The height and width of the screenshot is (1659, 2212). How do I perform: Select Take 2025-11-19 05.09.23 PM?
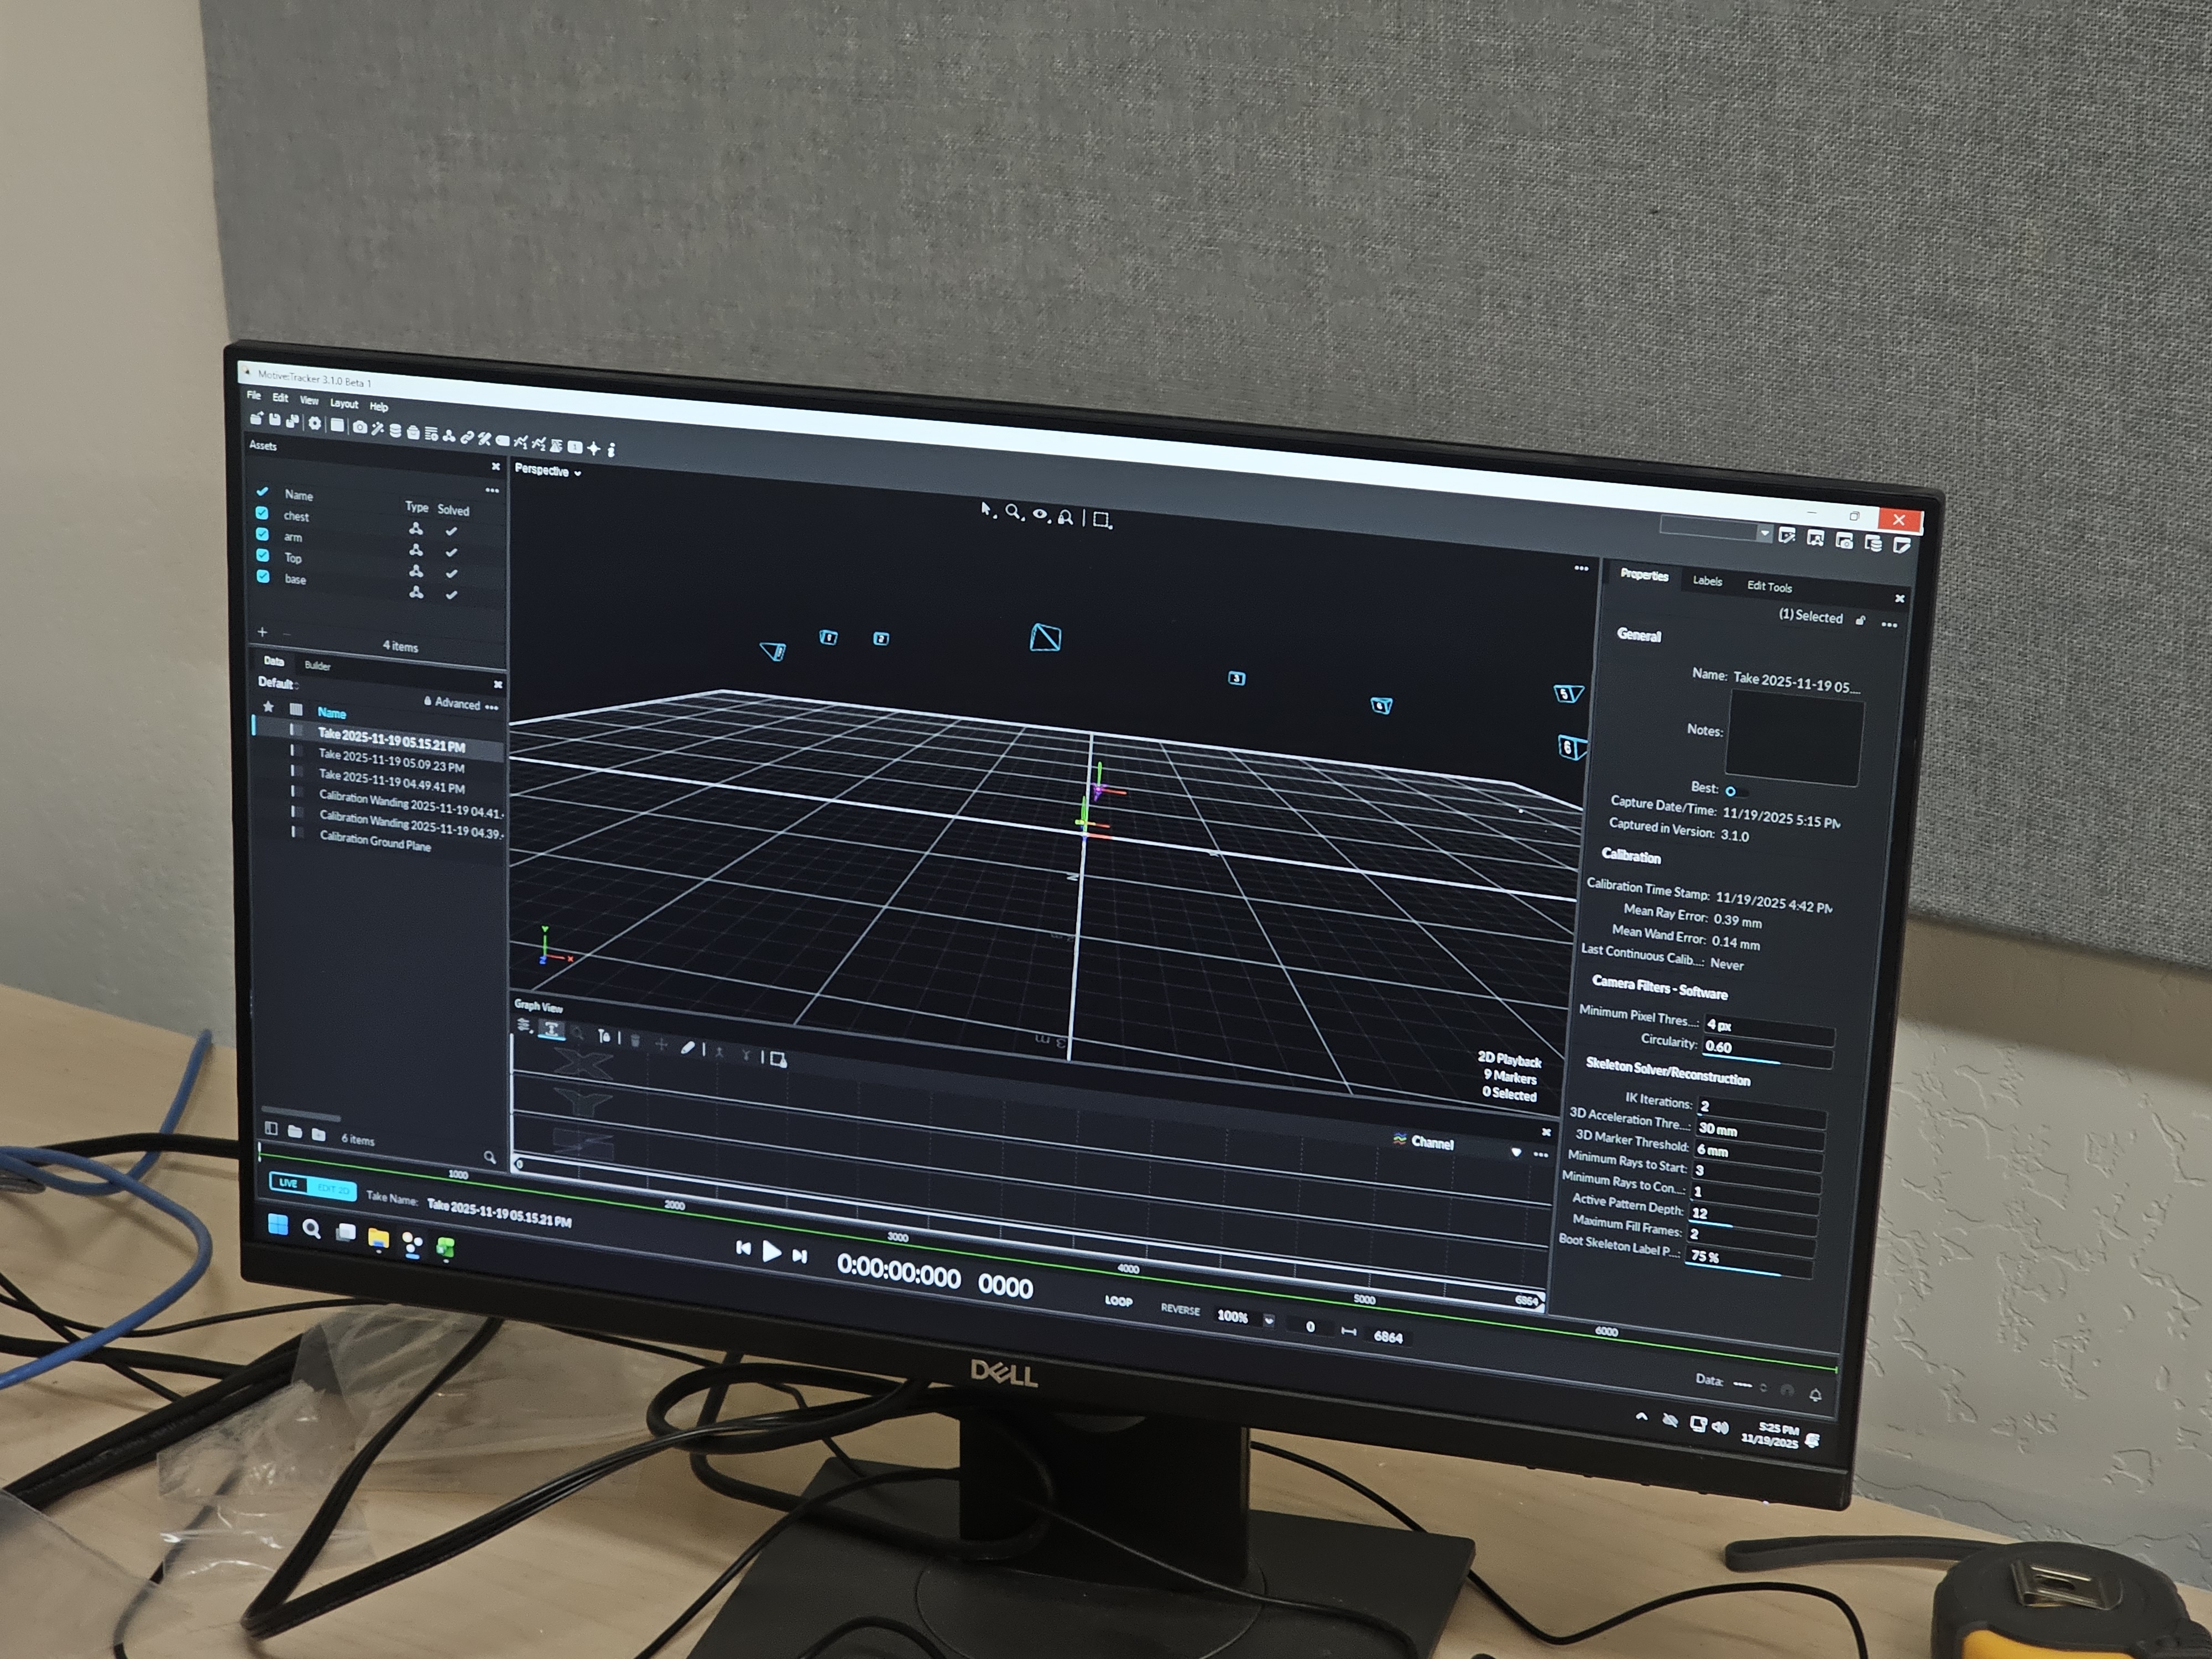(391, 761)
